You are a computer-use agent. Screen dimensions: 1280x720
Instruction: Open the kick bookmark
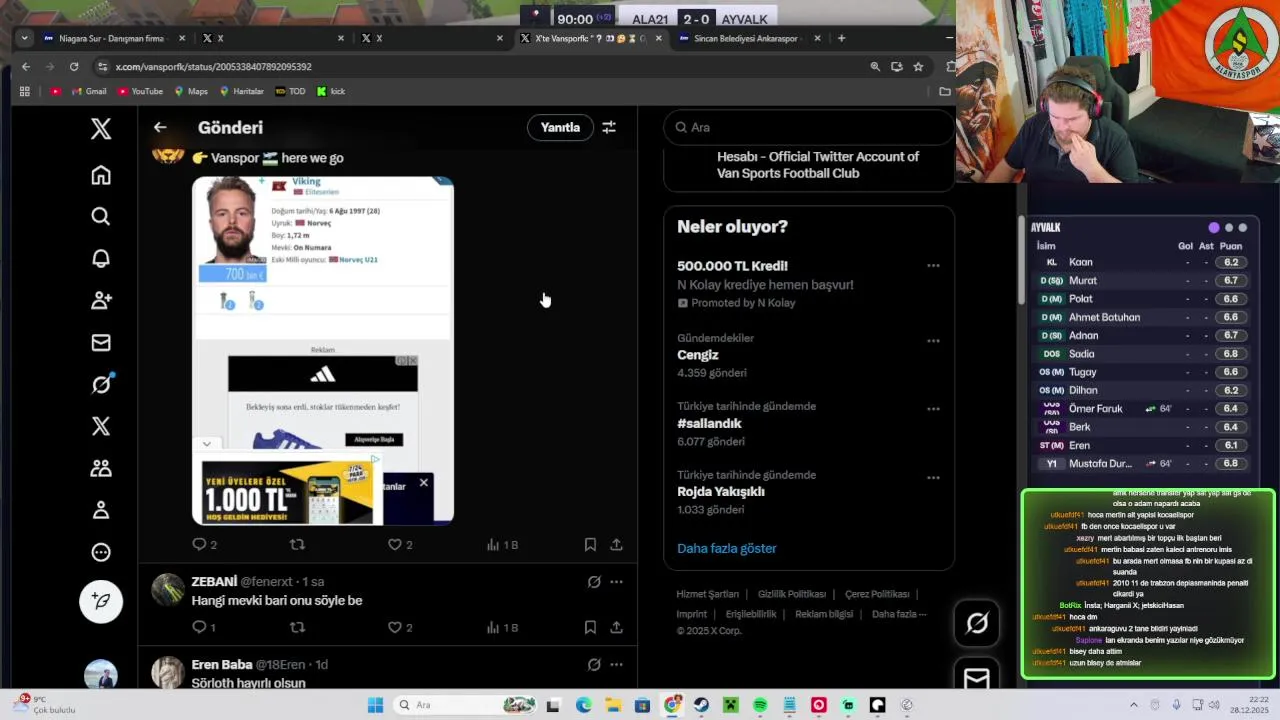tap(331, 91)
